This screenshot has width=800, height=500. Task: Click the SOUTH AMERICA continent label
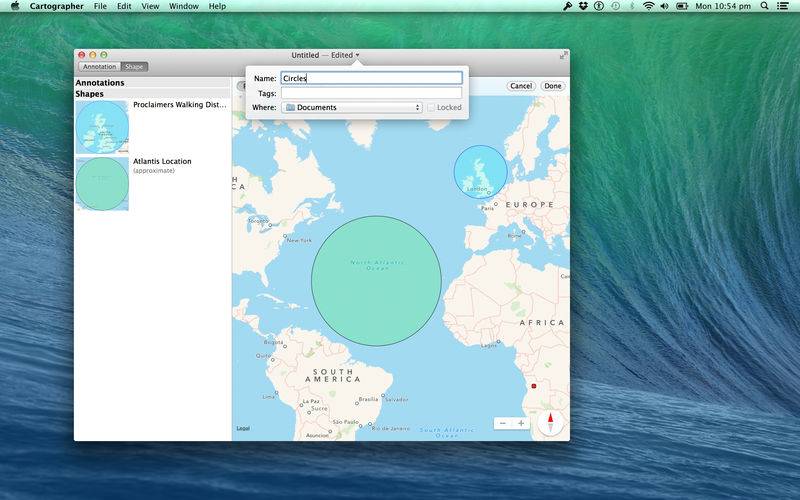[333, 376]
